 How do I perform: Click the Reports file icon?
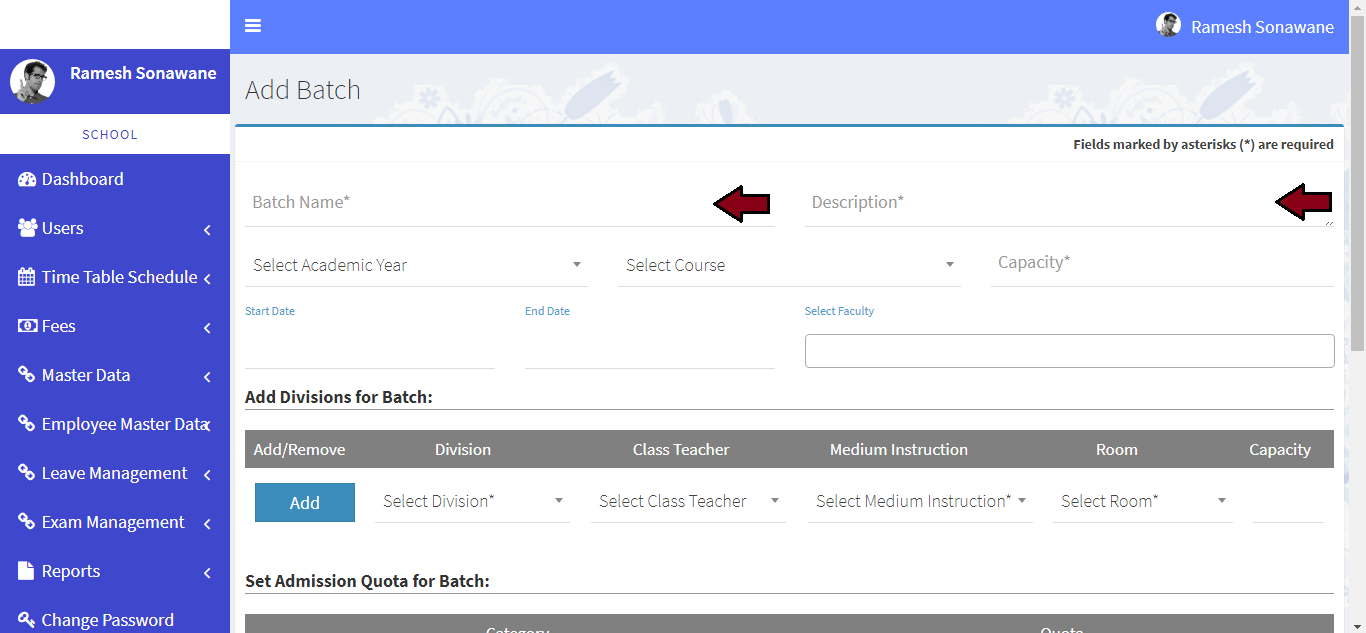(x=27, y=571)
